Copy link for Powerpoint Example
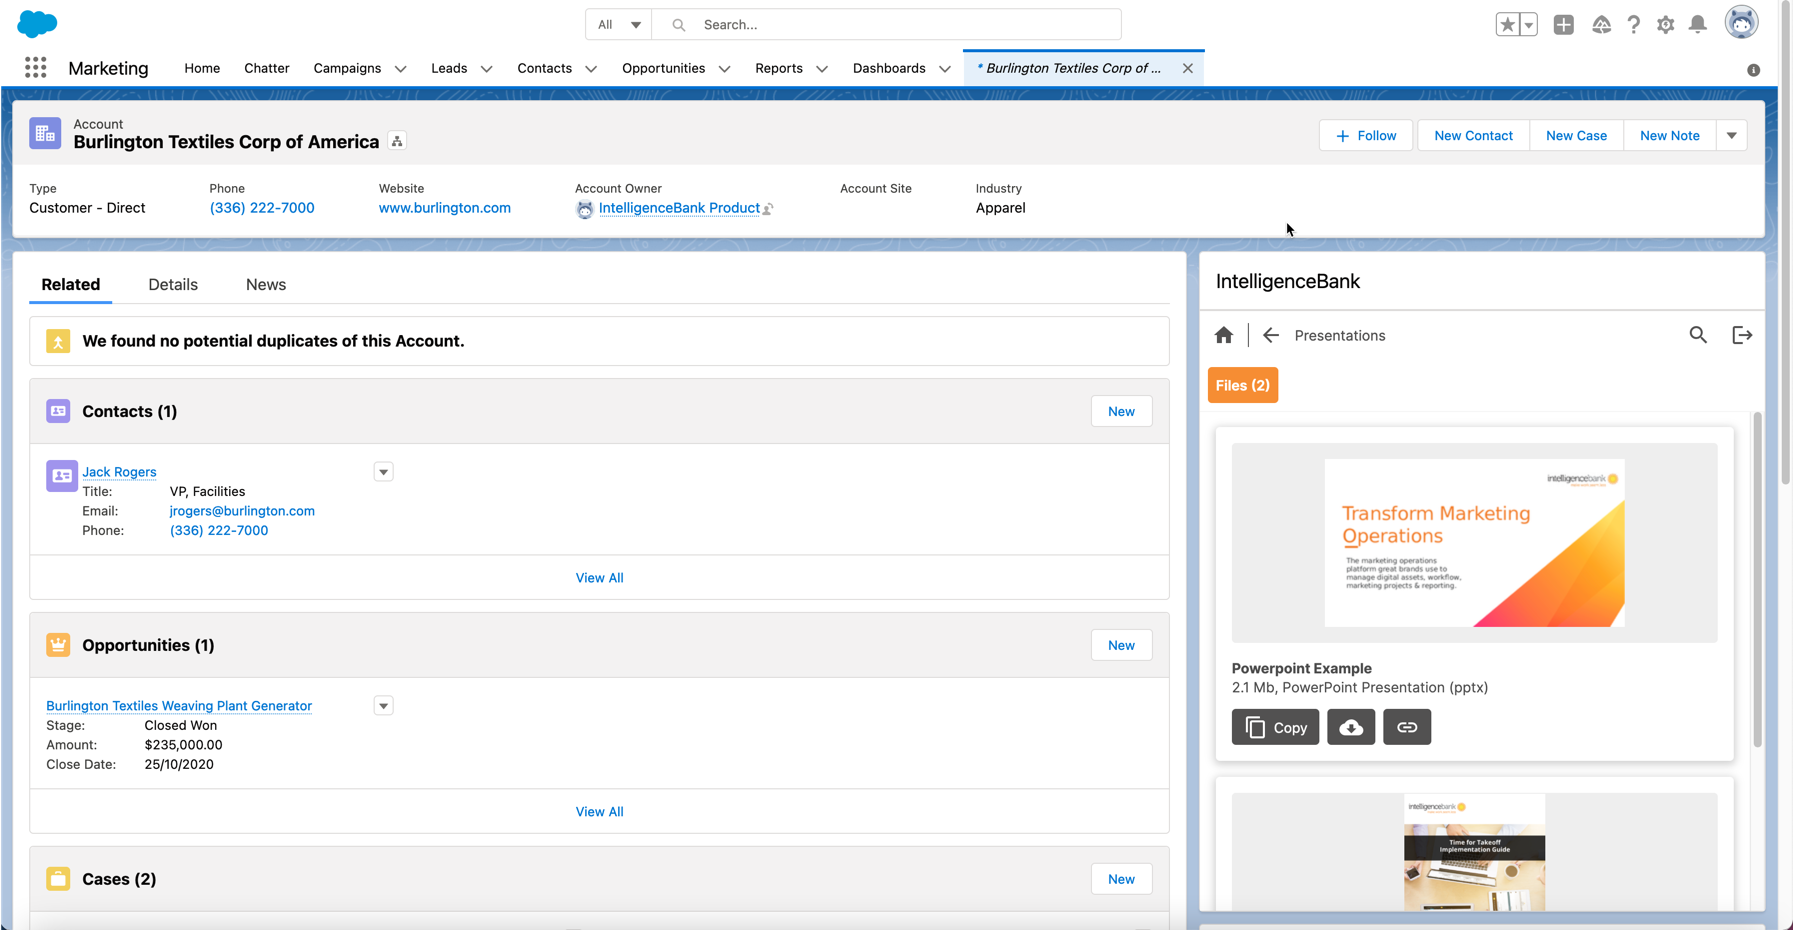The width and height of the screenshot is (1793, 930). 1406,727
